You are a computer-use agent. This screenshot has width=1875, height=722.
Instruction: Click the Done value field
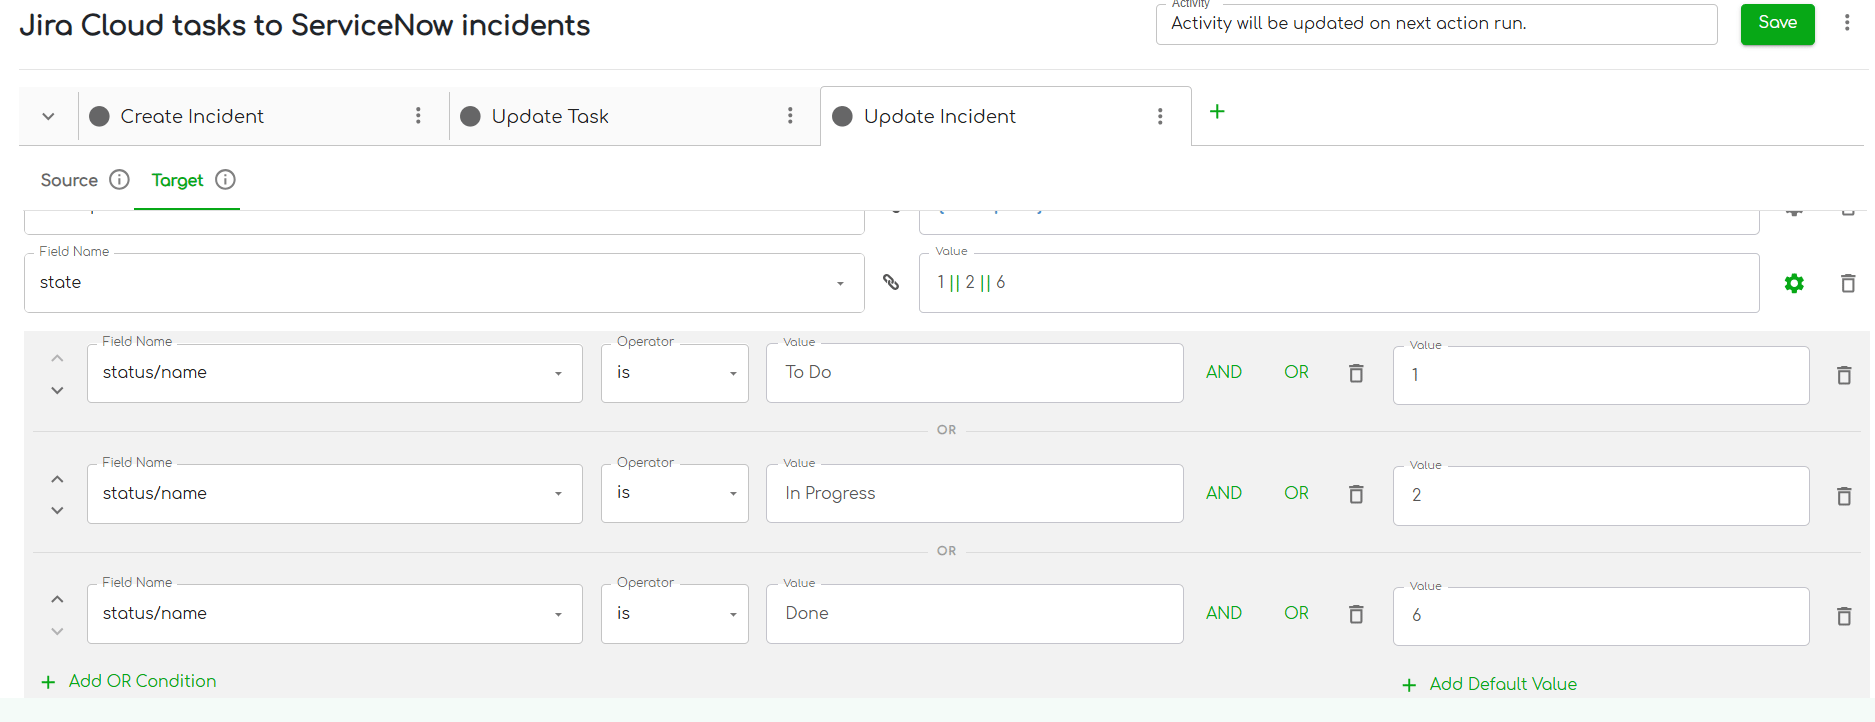975,614
